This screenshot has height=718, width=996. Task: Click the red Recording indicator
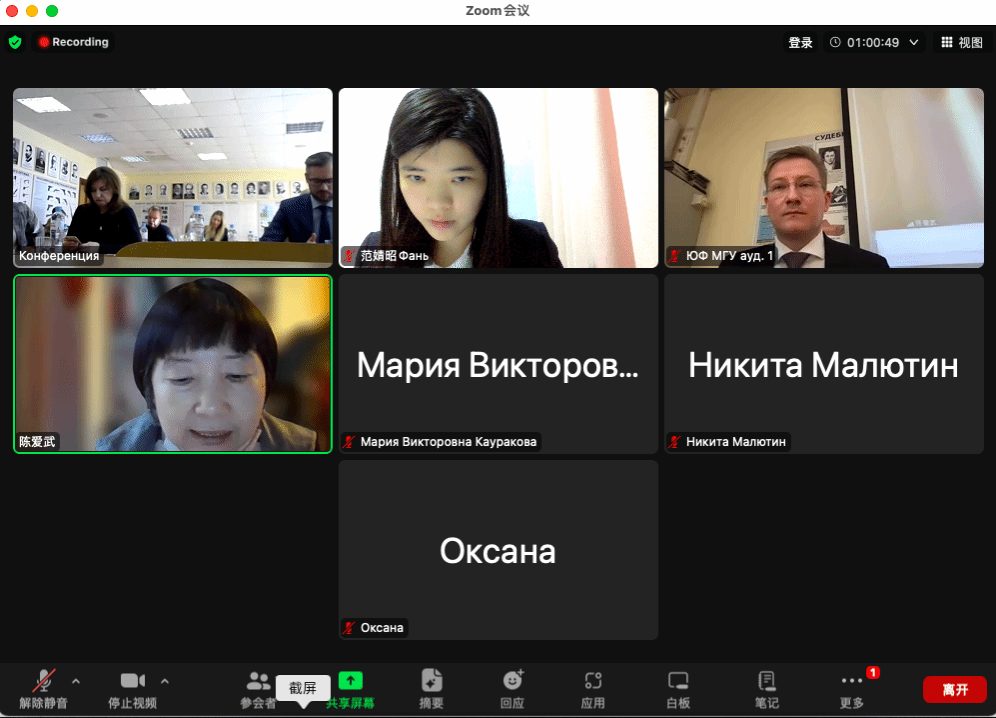[74, 42]
